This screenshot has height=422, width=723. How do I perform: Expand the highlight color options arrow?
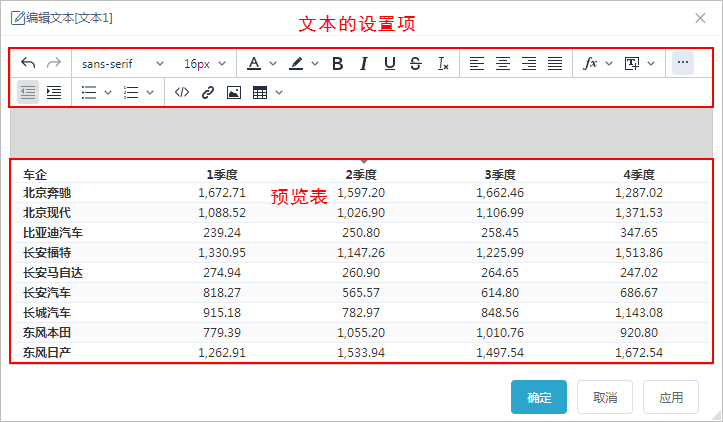(x=315, y=64)
